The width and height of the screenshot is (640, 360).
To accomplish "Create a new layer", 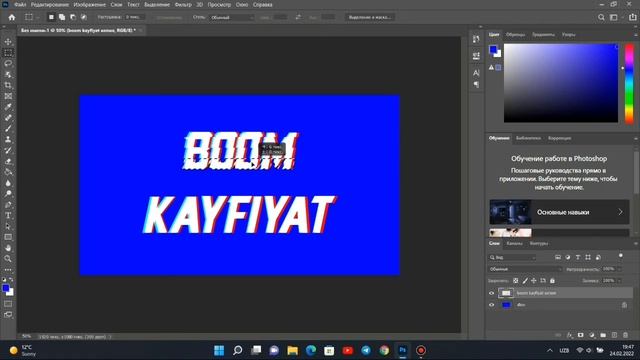I will [x=614, y=335].
